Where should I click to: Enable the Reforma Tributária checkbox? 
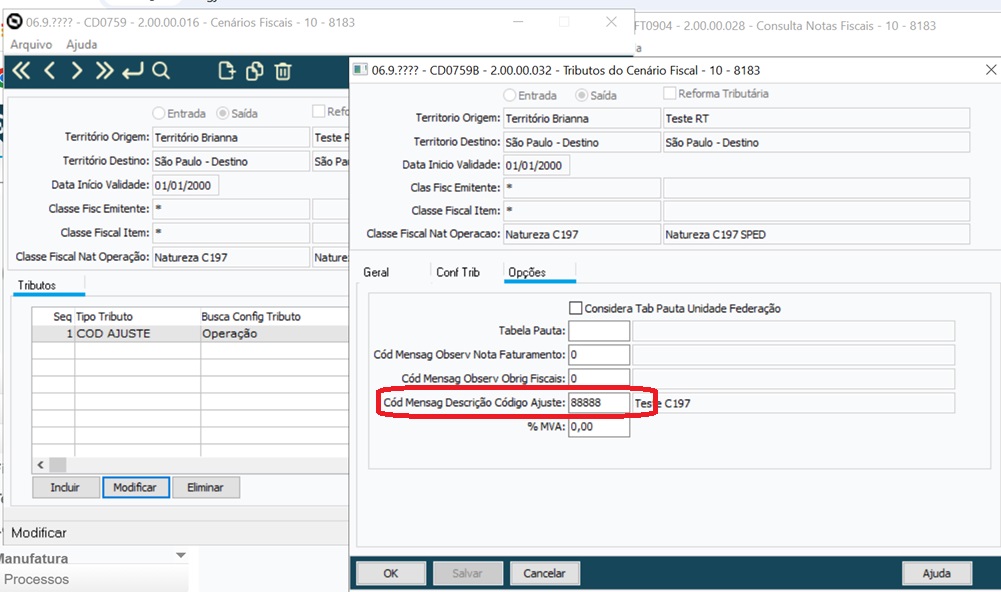669,92
